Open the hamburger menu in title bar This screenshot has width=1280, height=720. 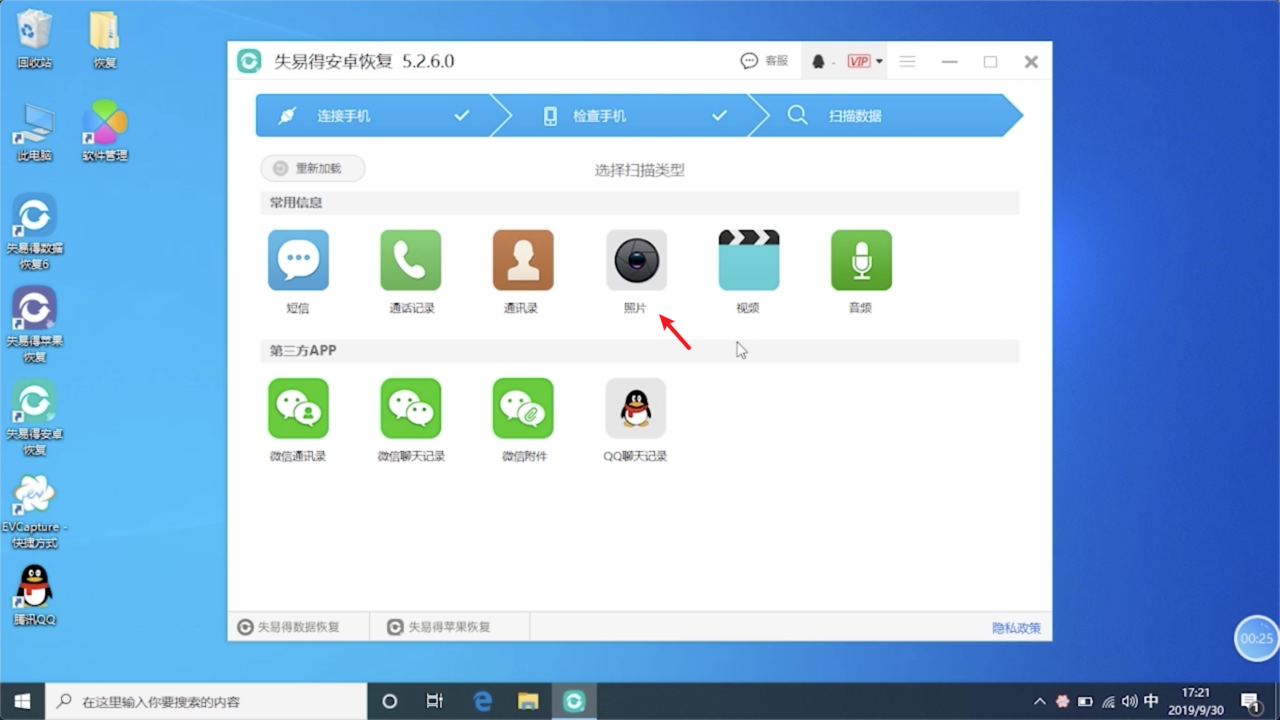(x=908, y=62)
